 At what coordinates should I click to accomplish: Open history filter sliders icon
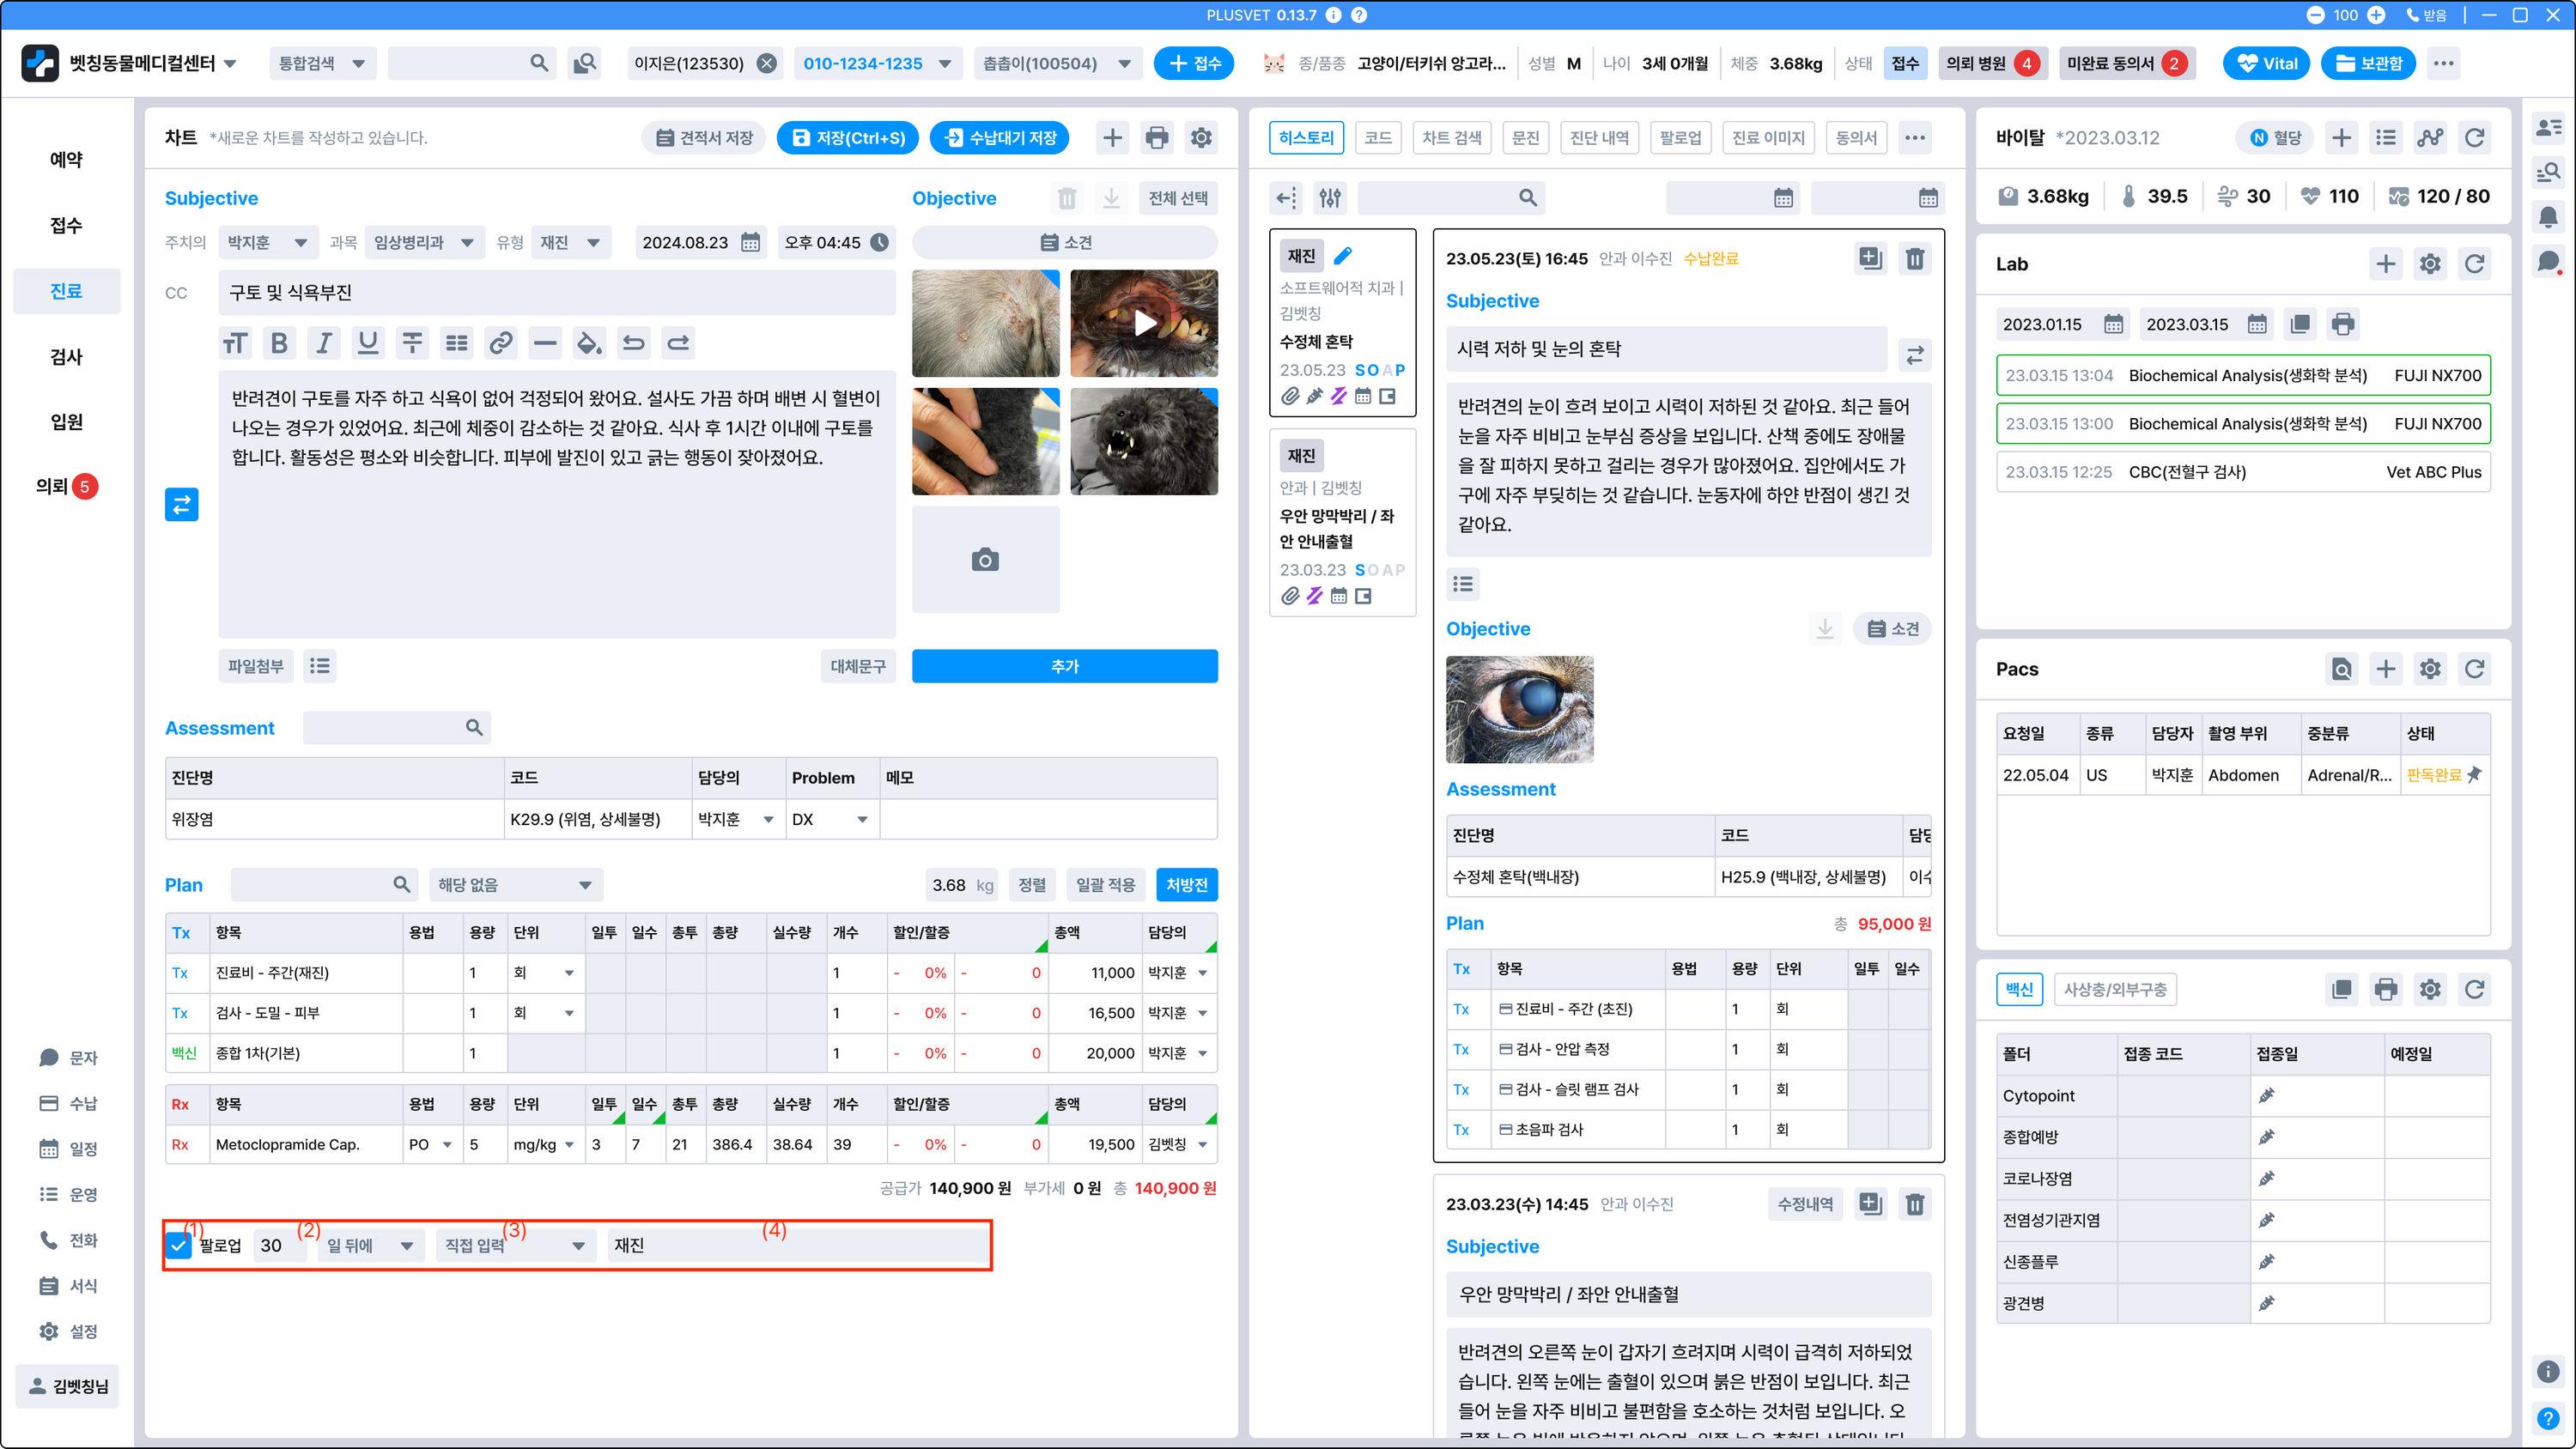(x=1330, y=198)
